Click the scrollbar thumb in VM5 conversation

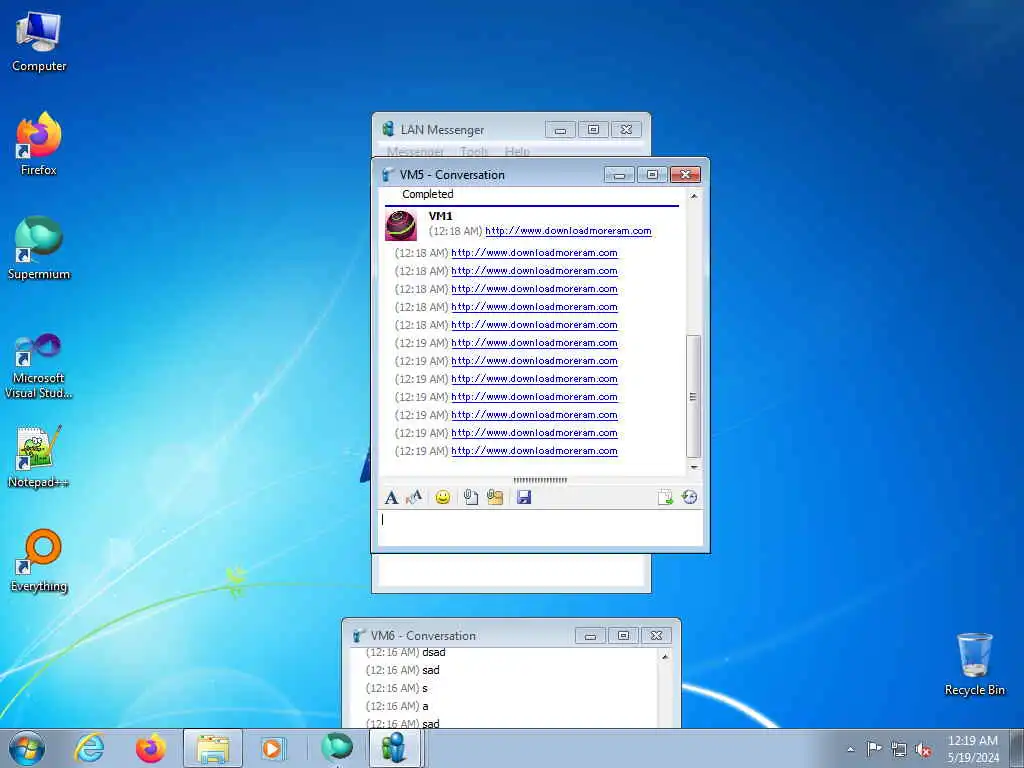(694, 396)
